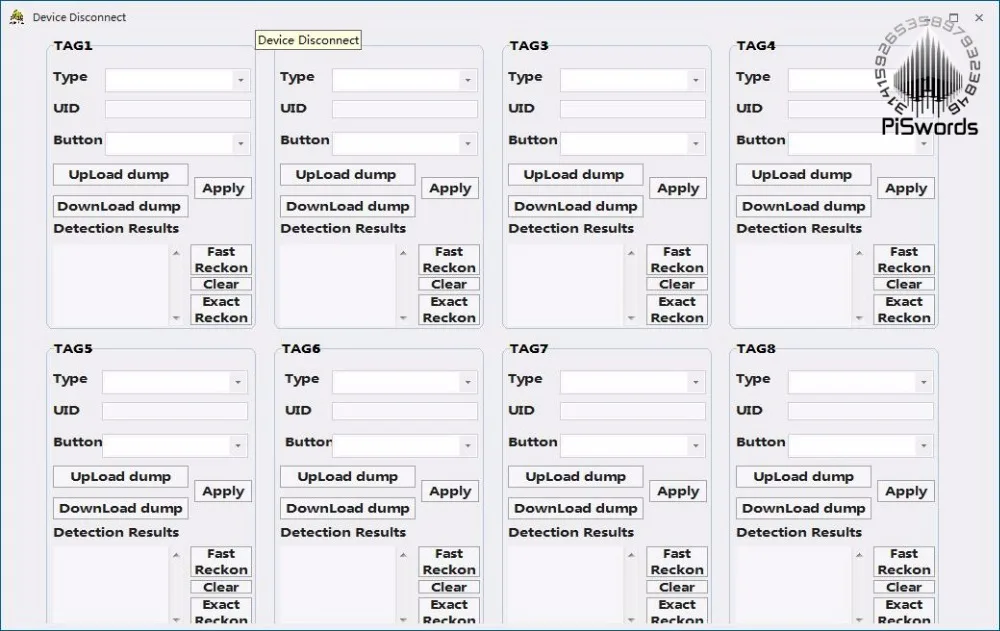This screenshot has width=1000, height=631.
Task: Apply settings for TAG7
Action: tap(678, 491)
